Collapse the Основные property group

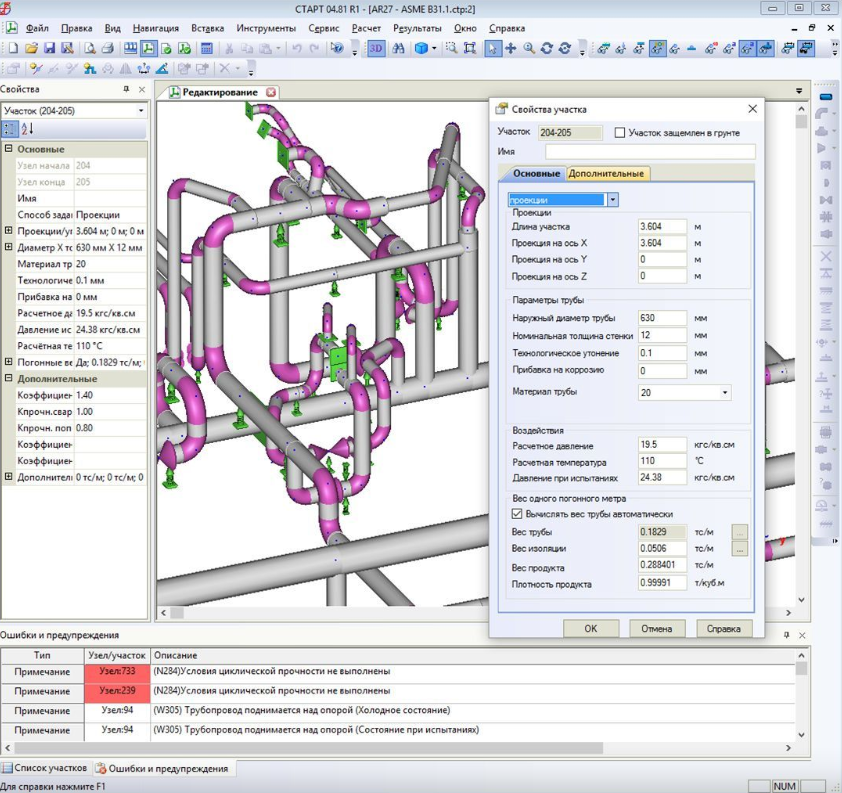pyautogui.click(x=9, y=149)
